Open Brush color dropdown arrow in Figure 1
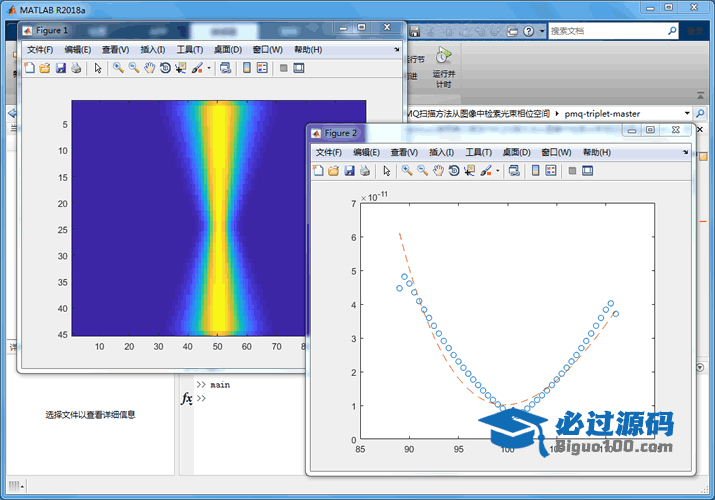715x500 pixels. pos(209,68)
